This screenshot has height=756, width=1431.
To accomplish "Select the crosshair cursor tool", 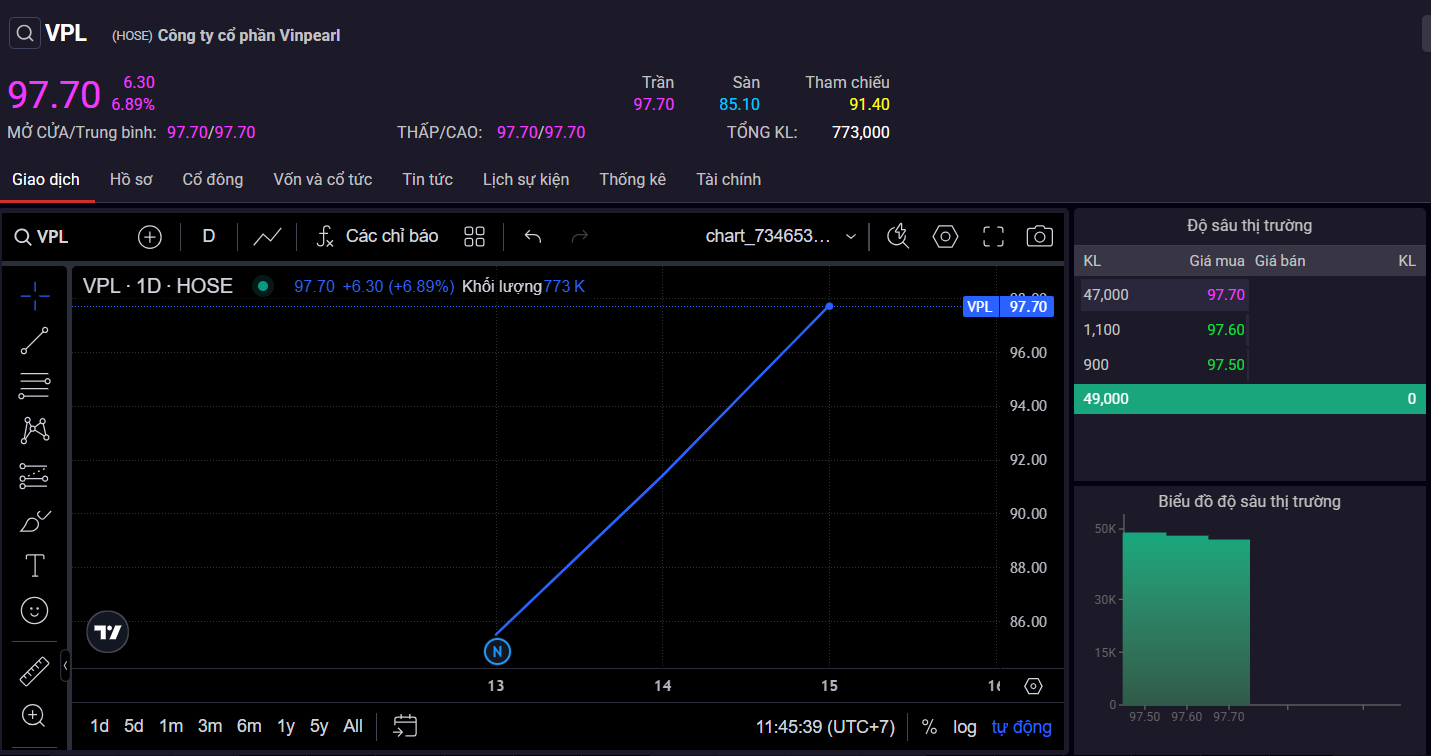I will pyautogui.click(x=35, y=295).
